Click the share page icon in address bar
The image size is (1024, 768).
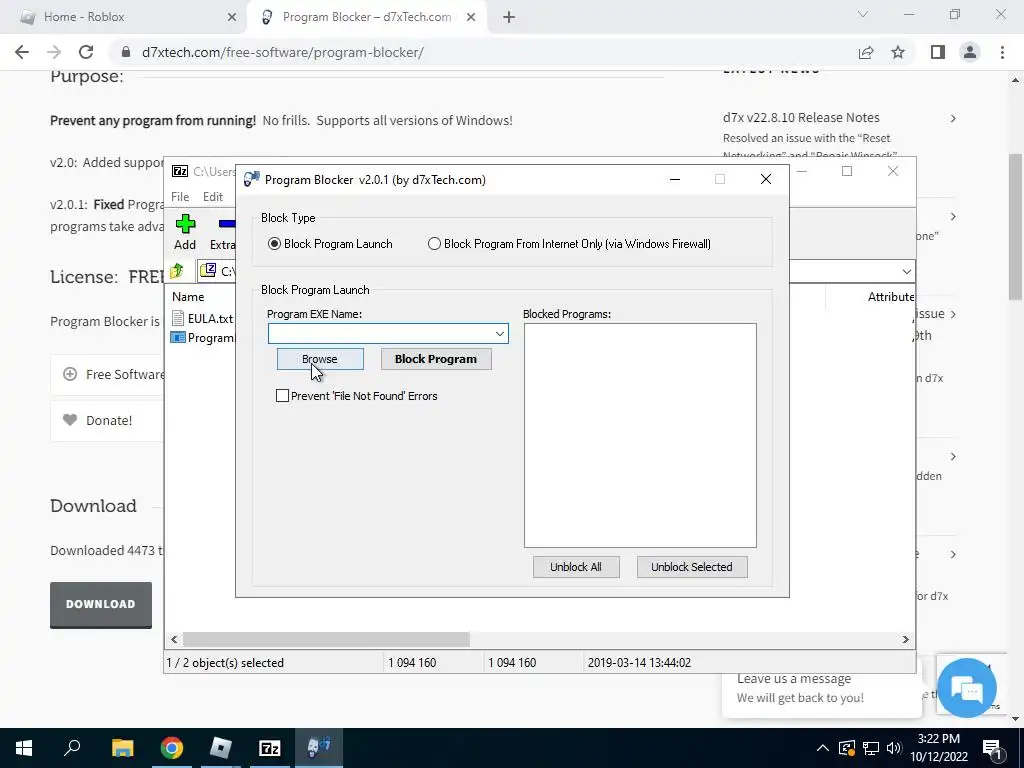pos(866,52)
